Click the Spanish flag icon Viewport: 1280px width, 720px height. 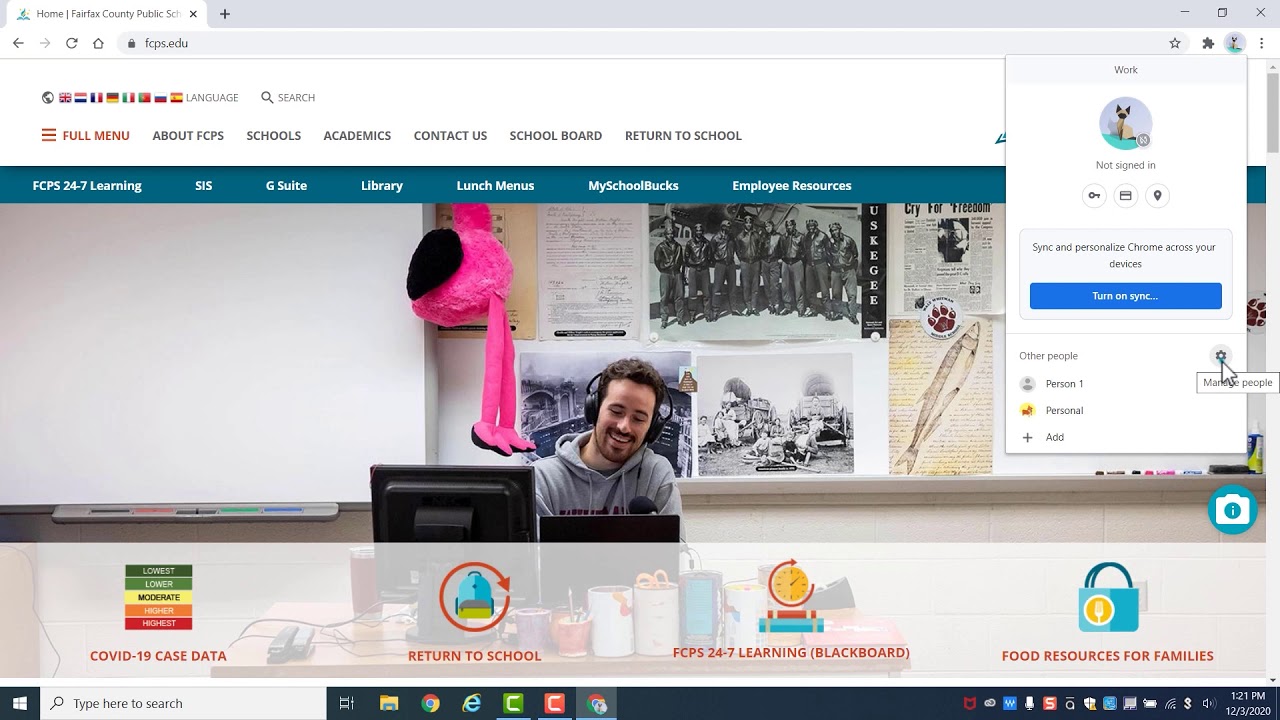(x=176, y=98)
